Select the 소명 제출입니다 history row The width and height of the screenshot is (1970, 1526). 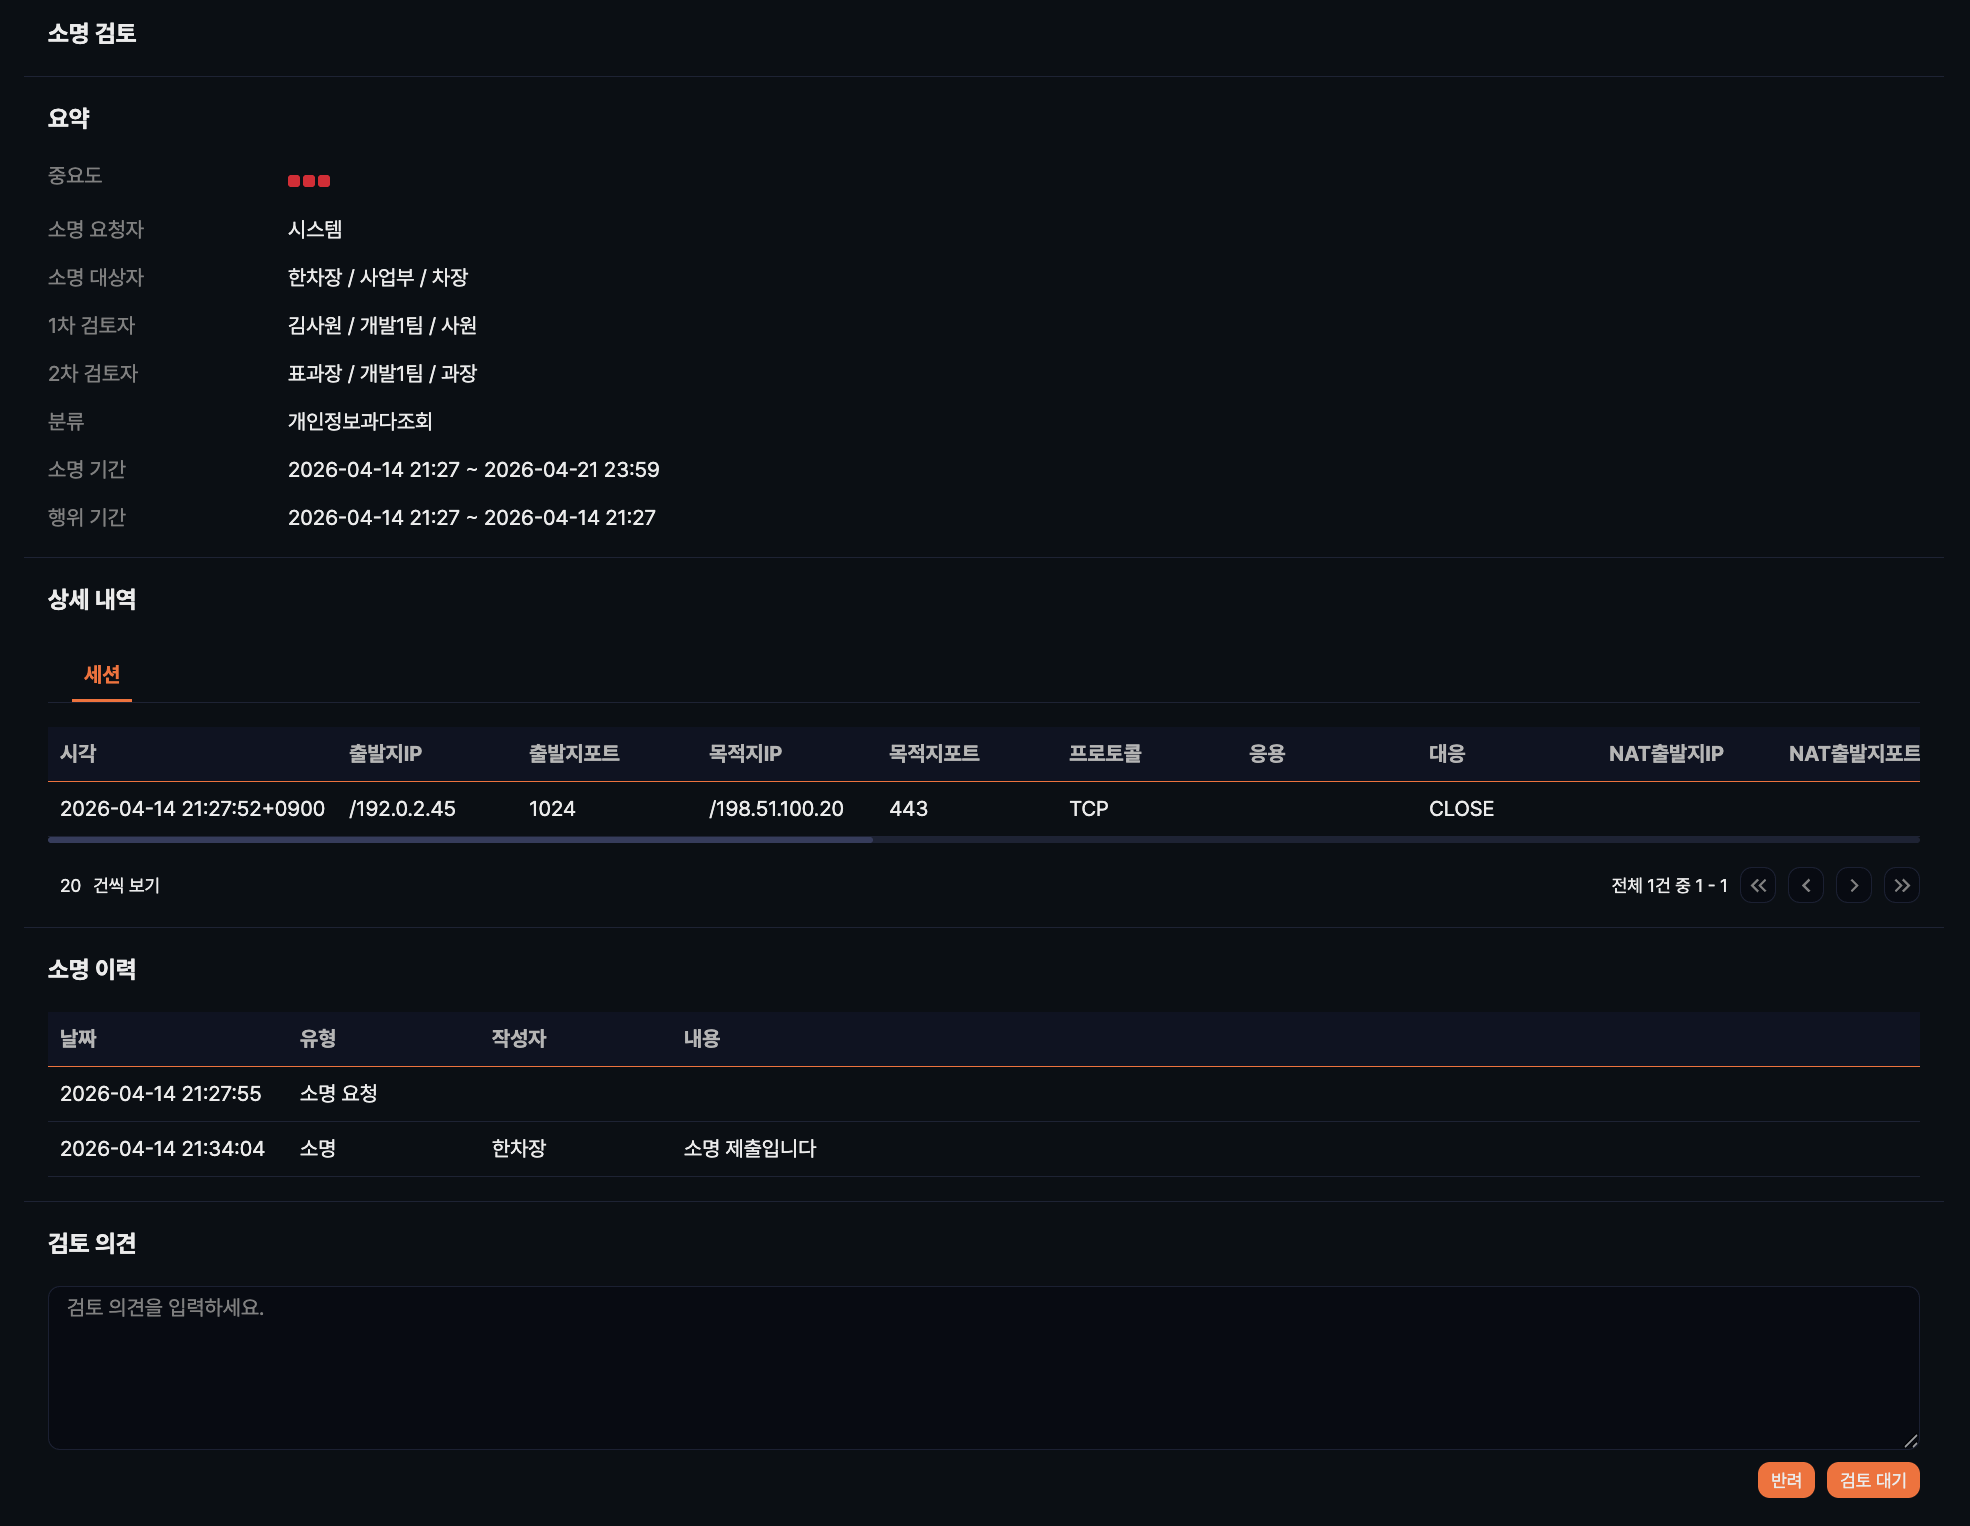pyautogui.click(x=749, y=1148)
